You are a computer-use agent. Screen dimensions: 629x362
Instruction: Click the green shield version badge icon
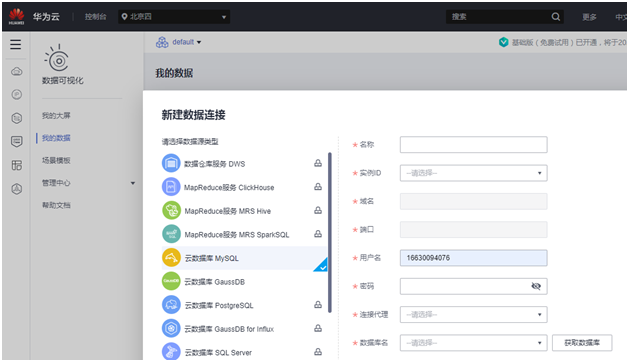[x=503, y=42]
